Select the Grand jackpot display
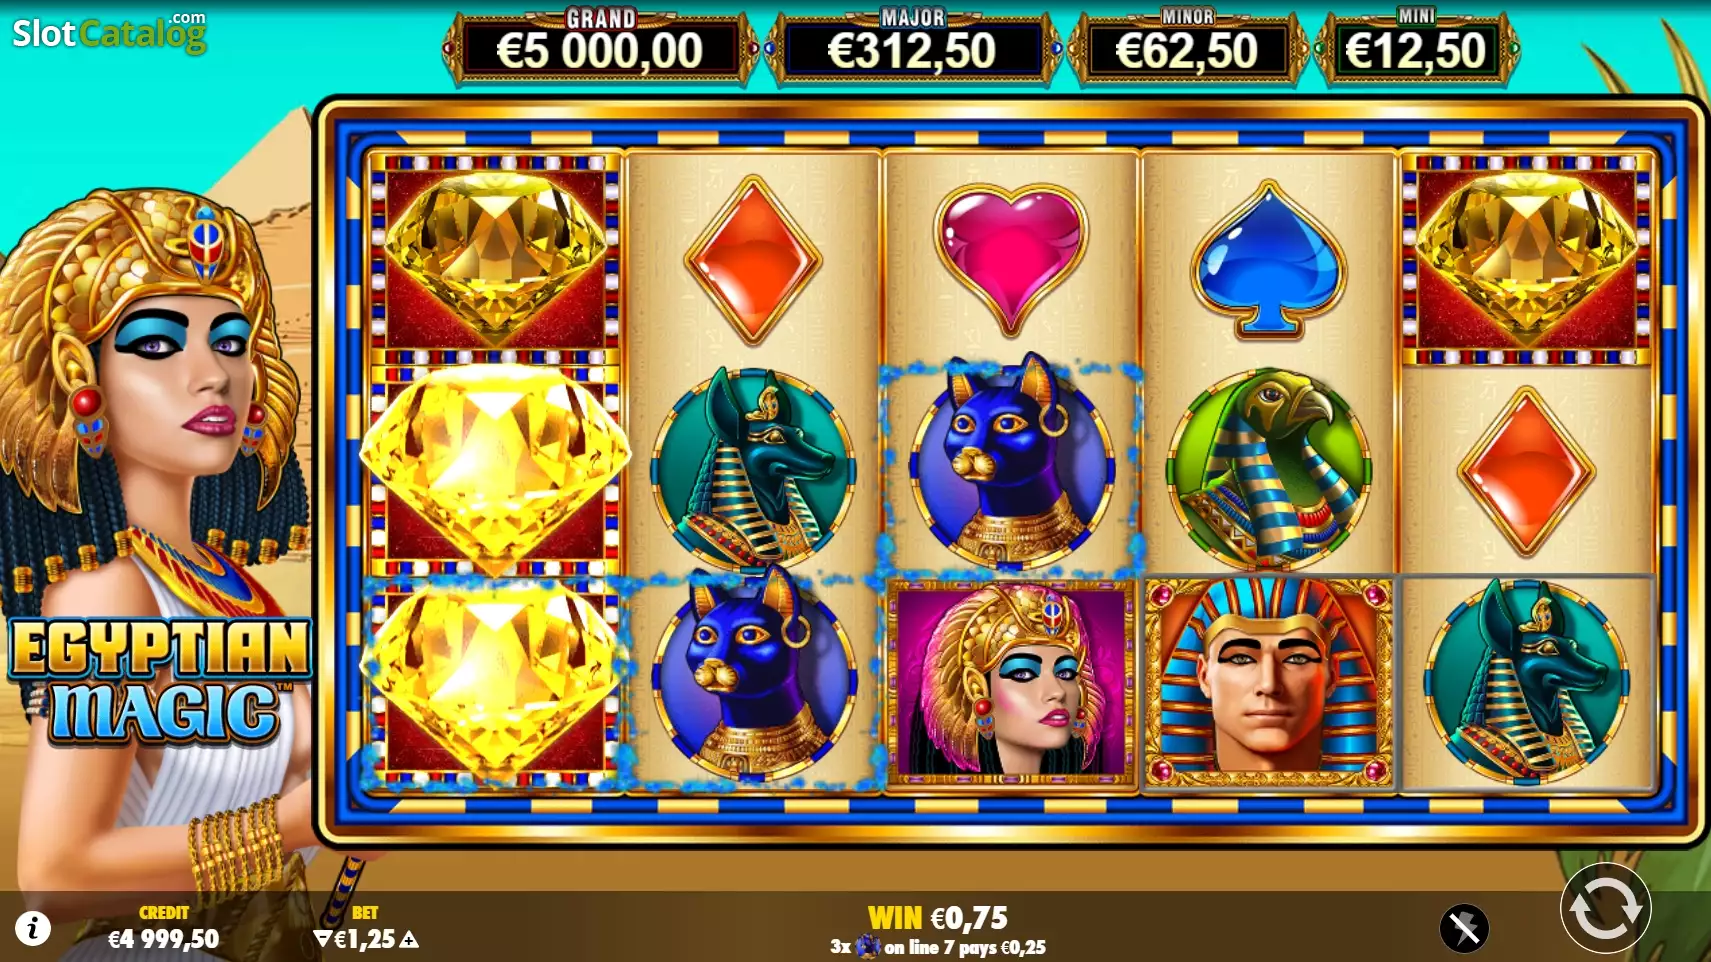The width and height of the screenshot is (1711, 962). [600, 46]
